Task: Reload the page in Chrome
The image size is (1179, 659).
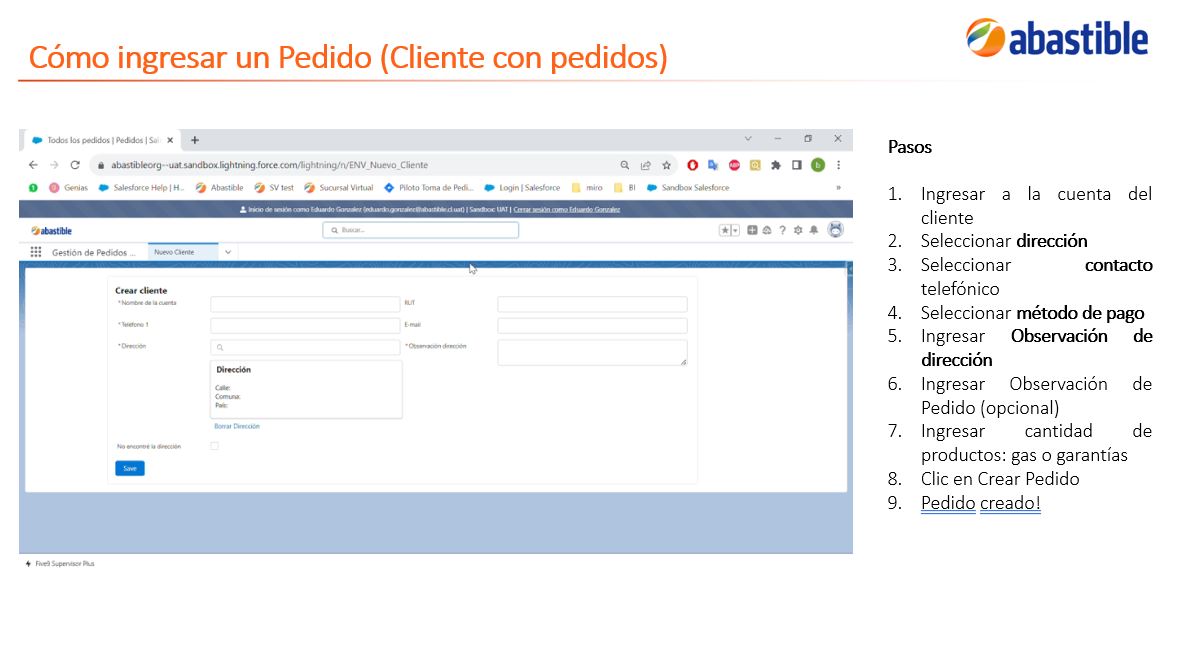Action: (x=75, y=165)
